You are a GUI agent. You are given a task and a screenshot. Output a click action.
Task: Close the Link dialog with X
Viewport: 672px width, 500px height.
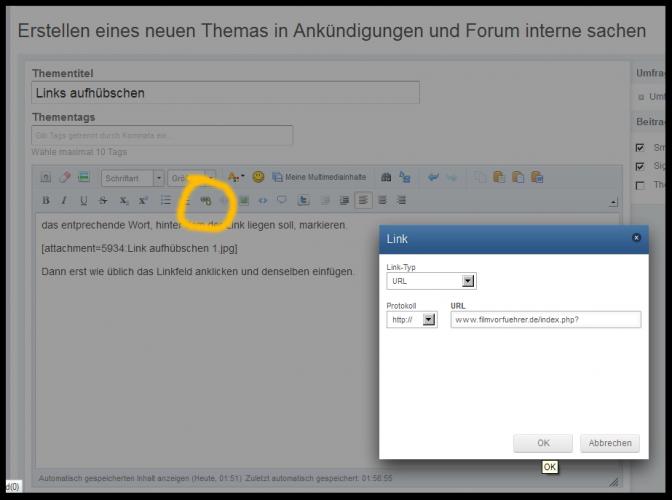tap(636, 238)
